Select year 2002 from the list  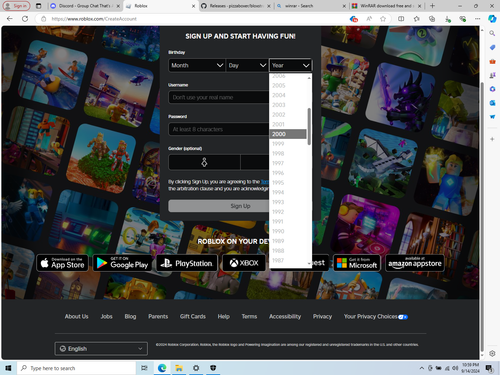coord(288,115)
